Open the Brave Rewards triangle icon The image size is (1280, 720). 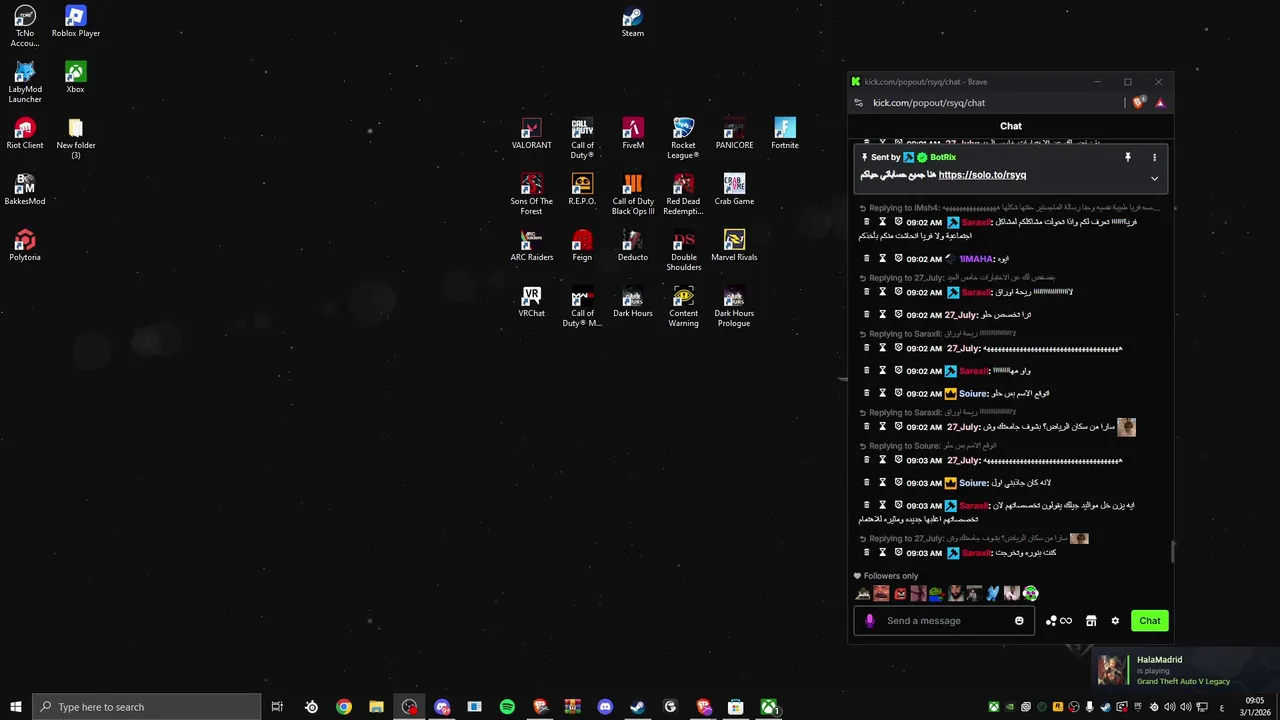pyautogui.click(x=1159, y=102)
